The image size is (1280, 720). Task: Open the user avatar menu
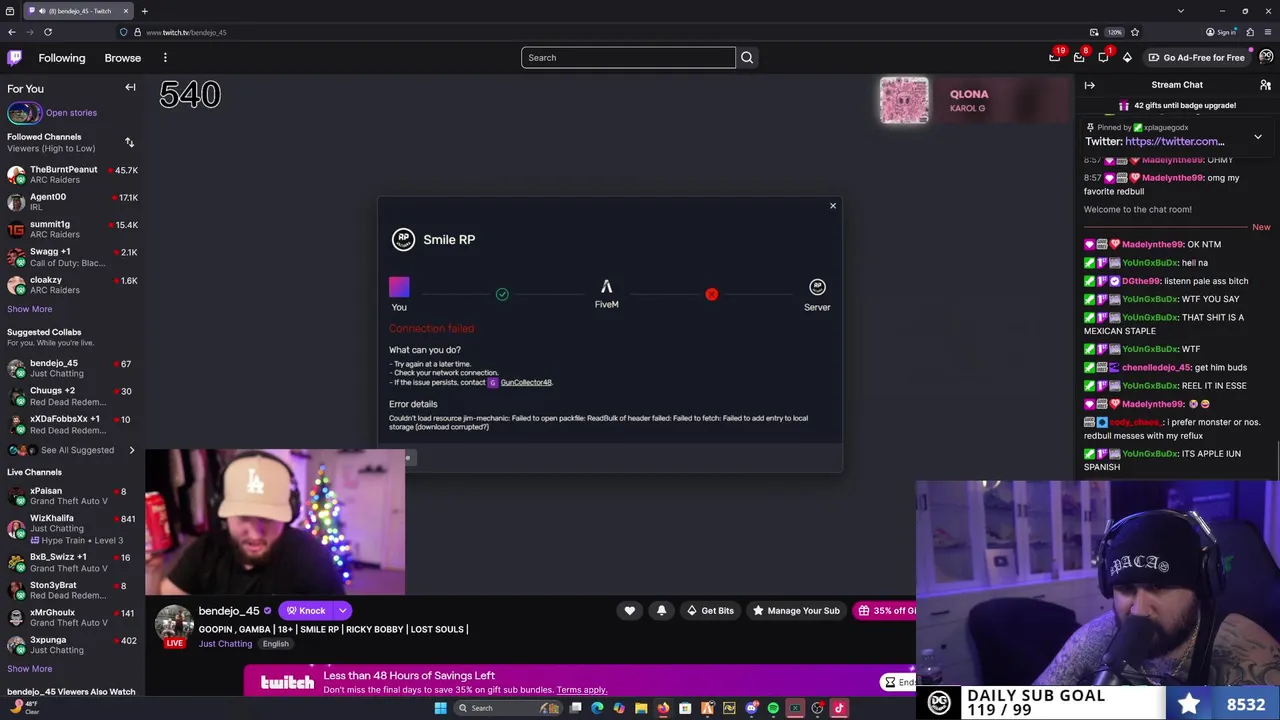pyautogui.click(x=1266, y=57)
